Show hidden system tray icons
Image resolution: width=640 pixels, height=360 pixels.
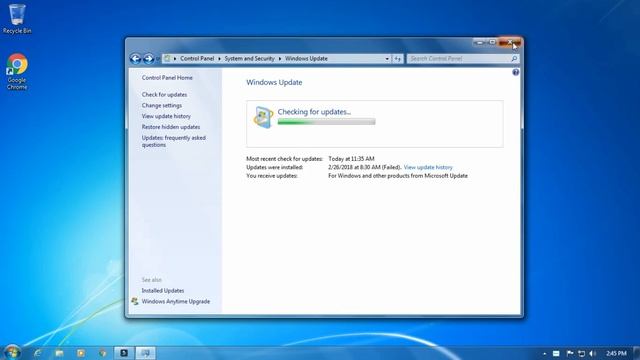pyautogui.click(x=544, y=353)
